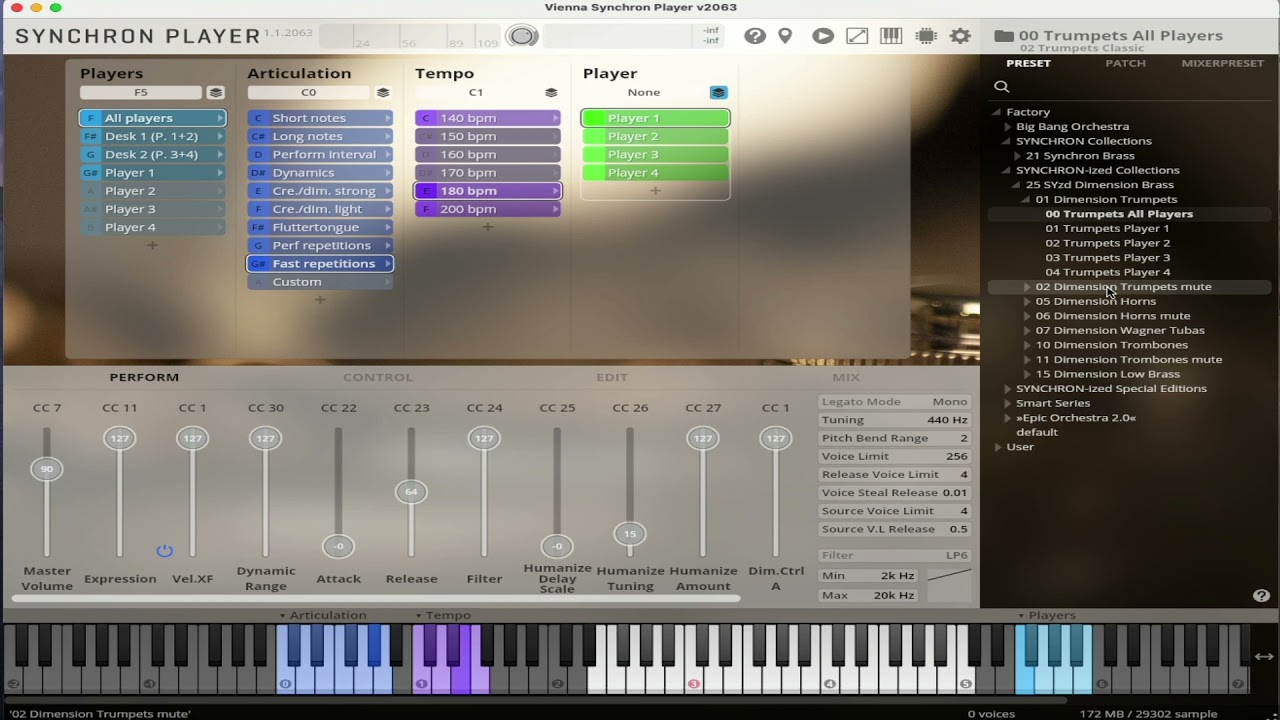Screen dimensions: 1280x720
Task: Expand 05 Dimension Horns folder
Action: (x=1027, y=301)
